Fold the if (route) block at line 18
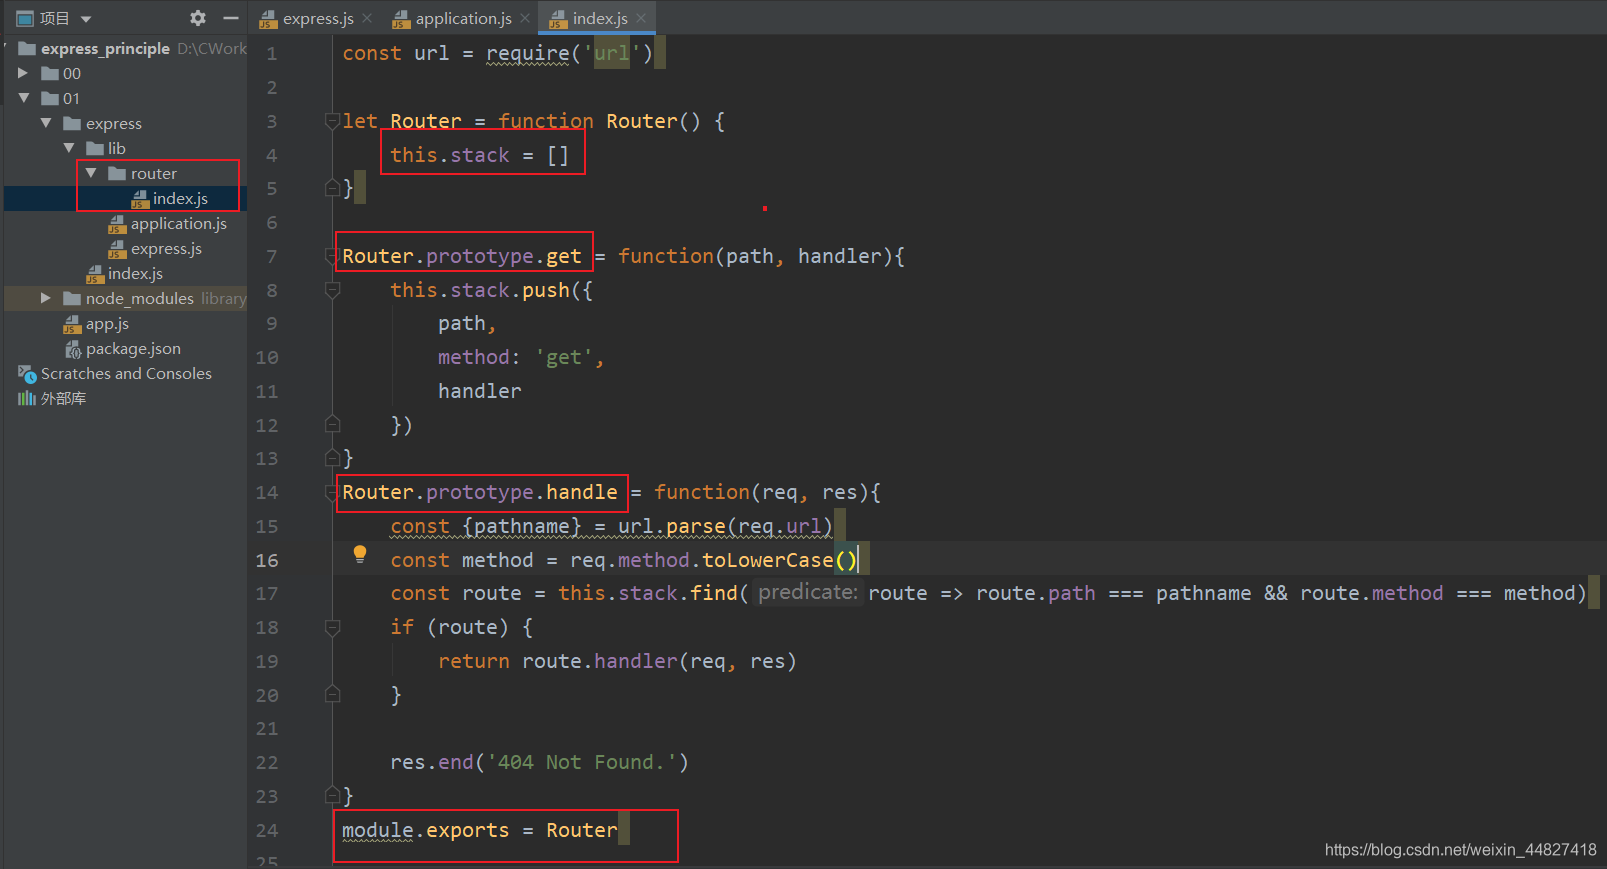 click(332, 627)
